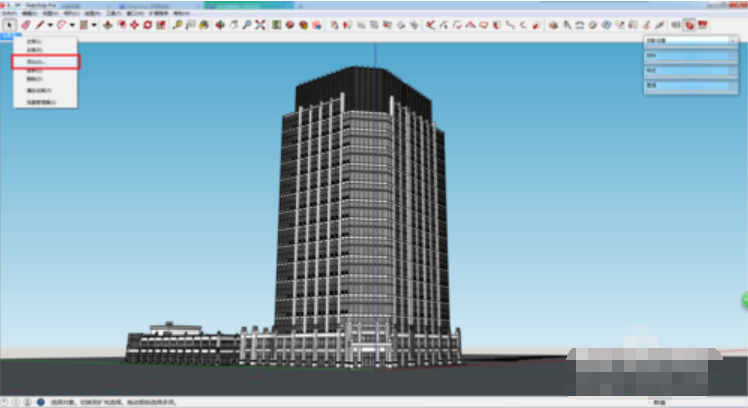Open the Tools menu

coord(113,13)
